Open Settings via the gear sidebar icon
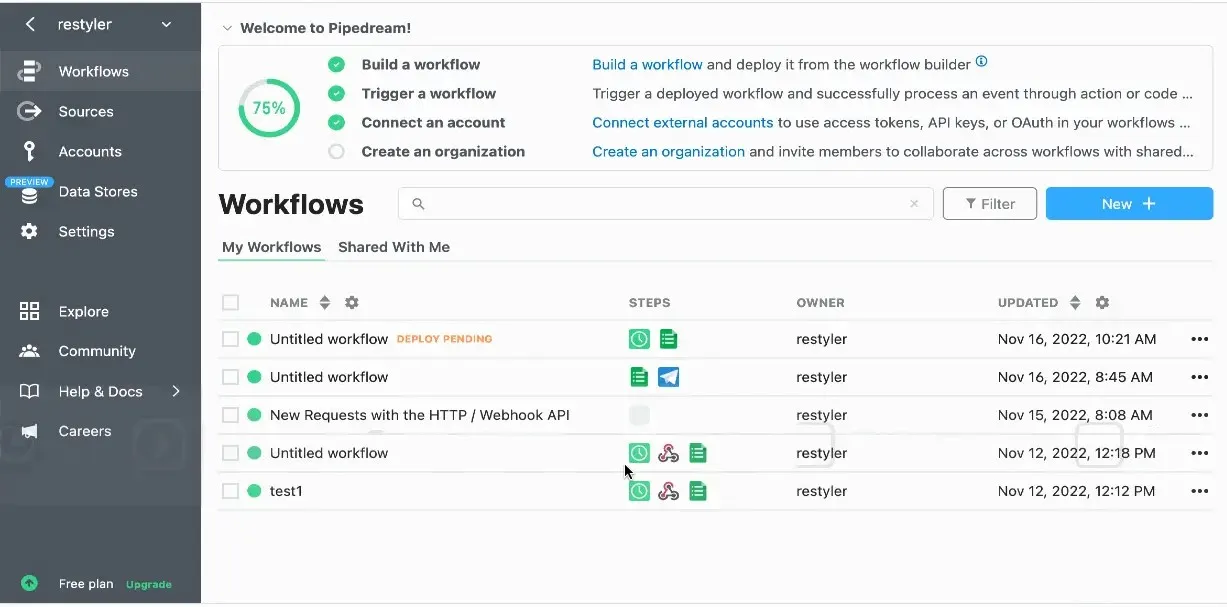 point(30,231)
